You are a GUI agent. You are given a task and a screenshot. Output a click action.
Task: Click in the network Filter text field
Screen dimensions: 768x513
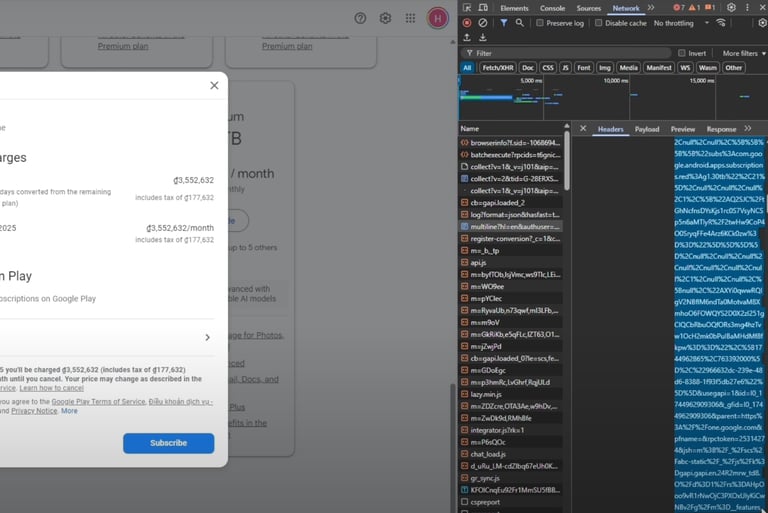566,53
